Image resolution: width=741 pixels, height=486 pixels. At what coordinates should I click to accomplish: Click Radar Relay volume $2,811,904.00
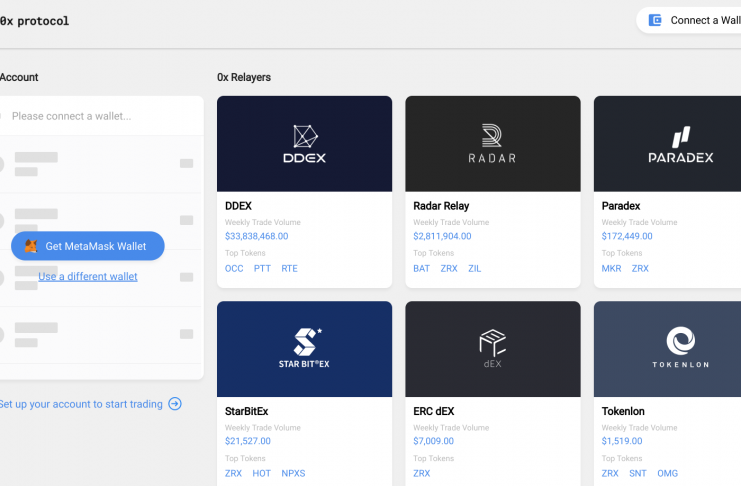[x=442, y=236]
